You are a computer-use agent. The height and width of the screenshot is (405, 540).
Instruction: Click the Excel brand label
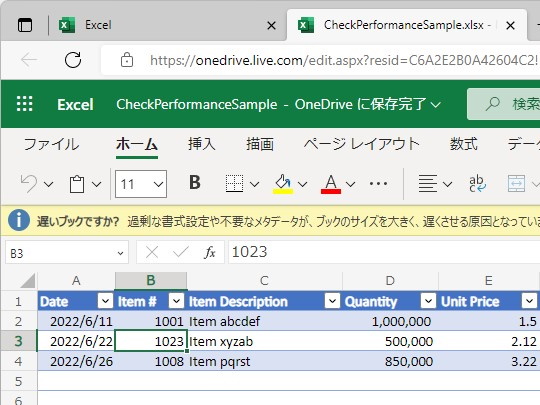tap(75, 104)
